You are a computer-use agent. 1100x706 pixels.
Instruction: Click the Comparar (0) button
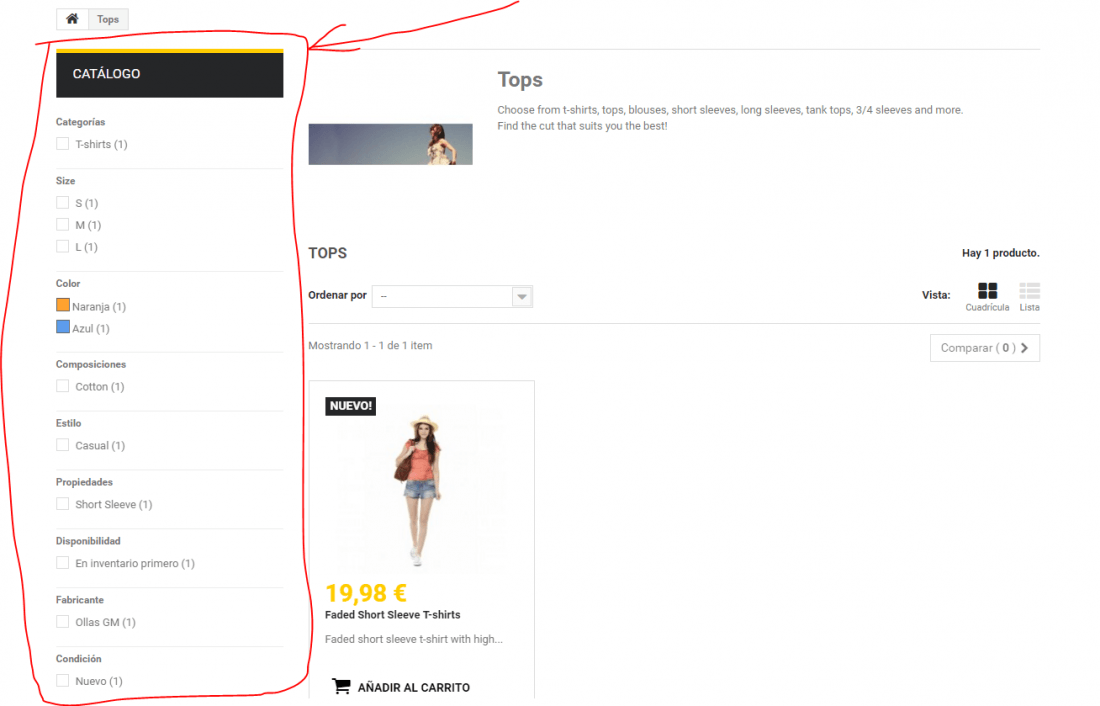pyautogui.click(x=984, y=348)
